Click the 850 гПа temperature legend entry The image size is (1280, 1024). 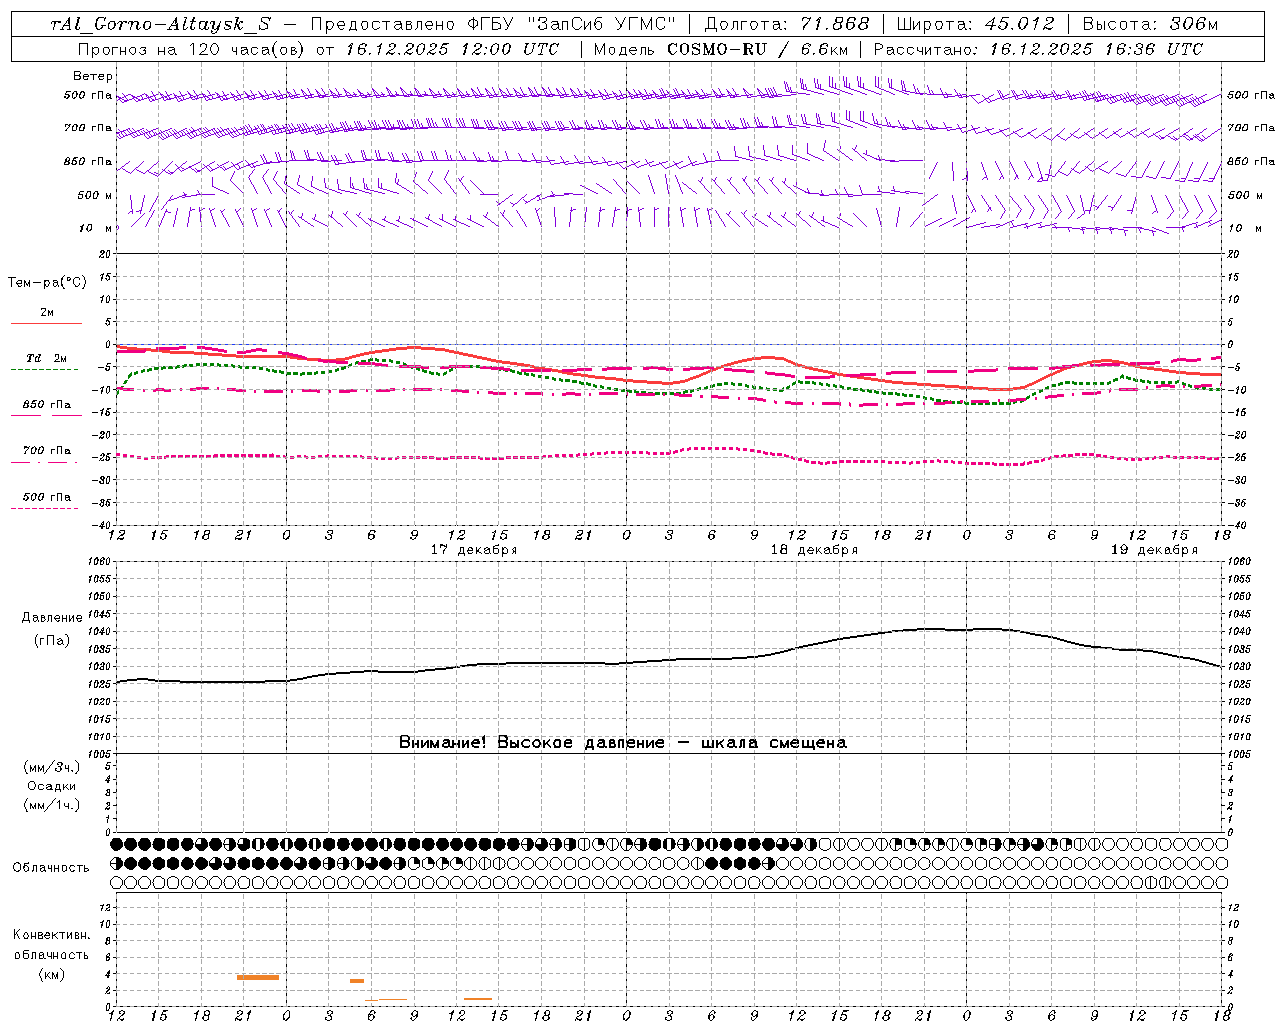[x=47, y=405]
